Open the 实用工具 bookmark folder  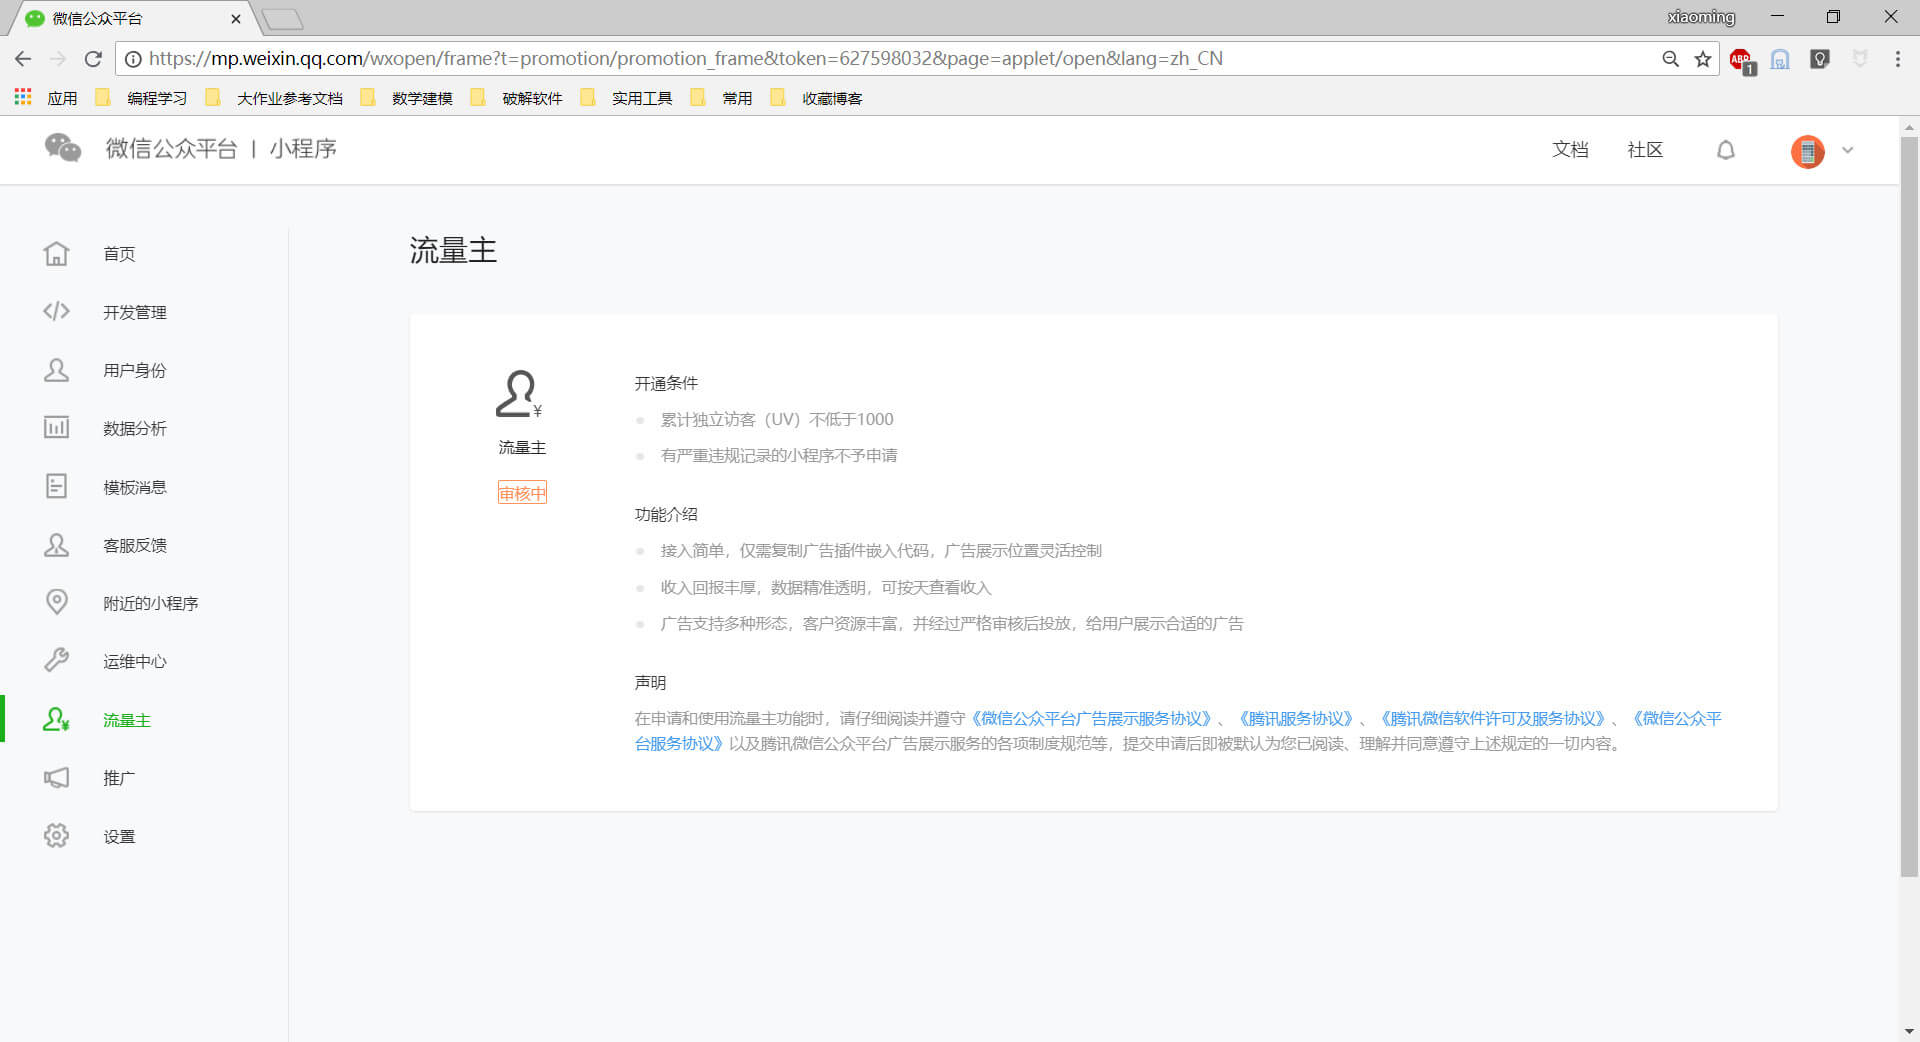(627, 98)
